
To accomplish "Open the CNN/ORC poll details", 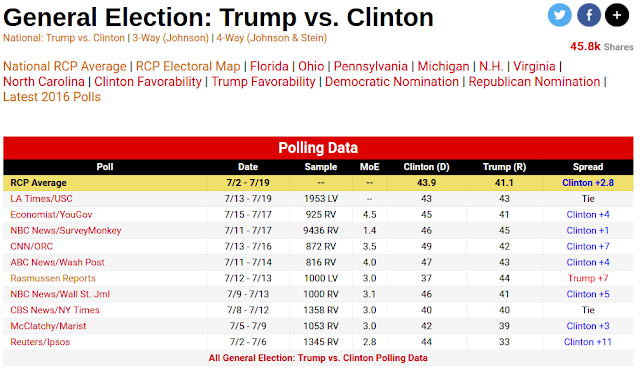I will 31,247.
